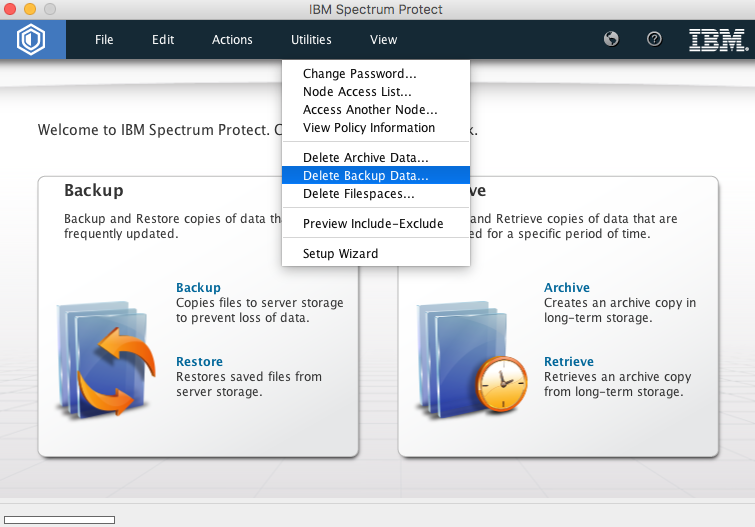This screenshot has height=527, width=755.
Task: Launch the Setup Wizard
Action: click(376, 253)
